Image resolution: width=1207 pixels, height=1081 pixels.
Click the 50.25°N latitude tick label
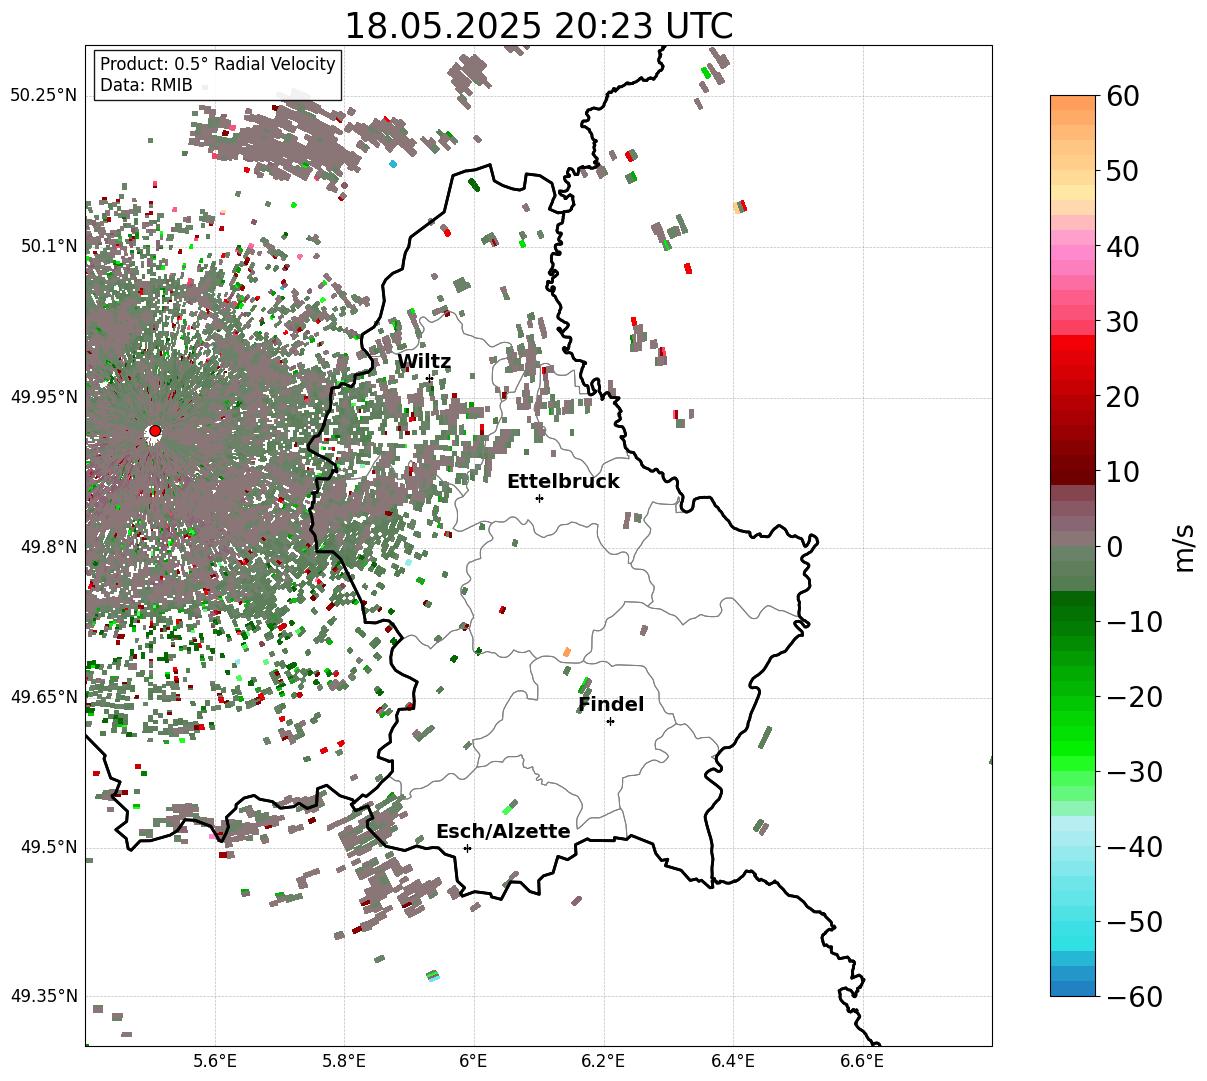43,96
